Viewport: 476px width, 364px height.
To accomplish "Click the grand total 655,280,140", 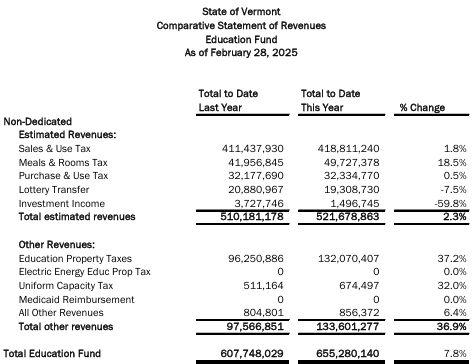I will click(347, 354).
